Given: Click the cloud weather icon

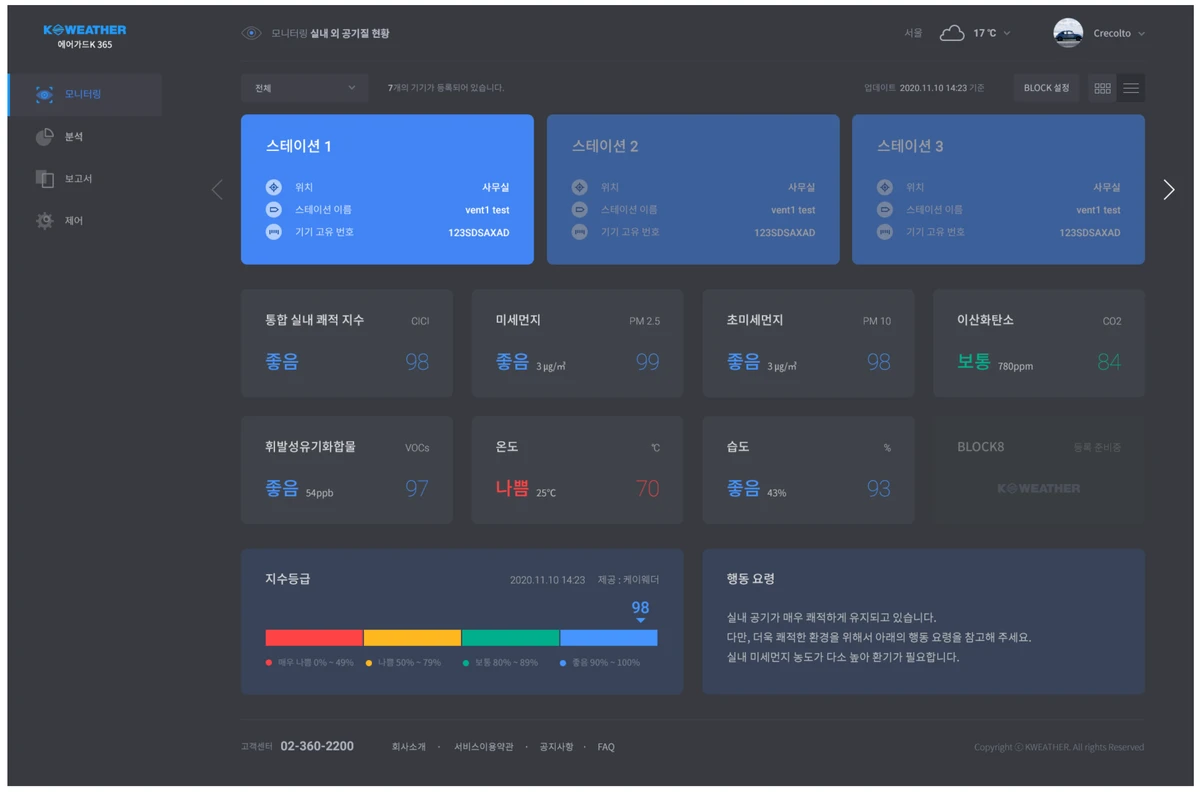Looking at the screenshot, I should (x=952, y=33).
